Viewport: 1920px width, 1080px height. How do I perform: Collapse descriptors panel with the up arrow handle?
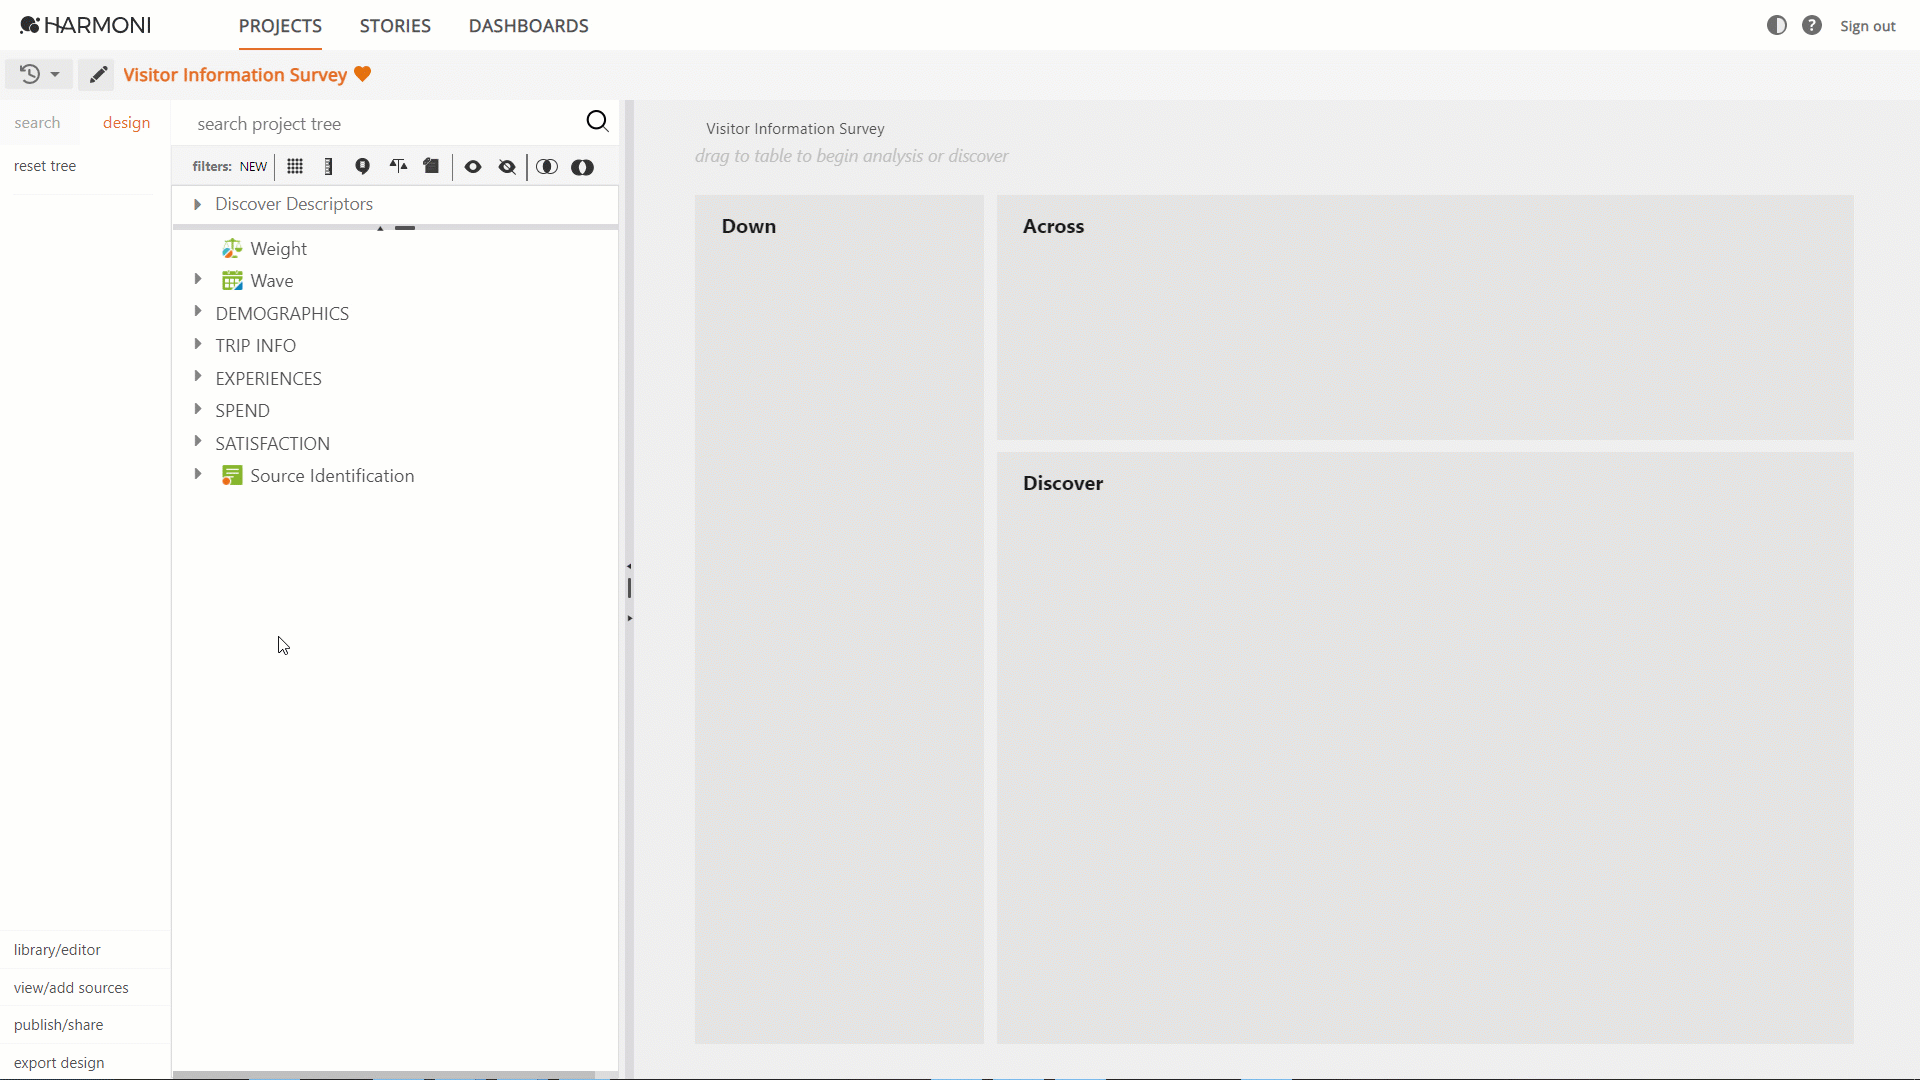point(380,228)
